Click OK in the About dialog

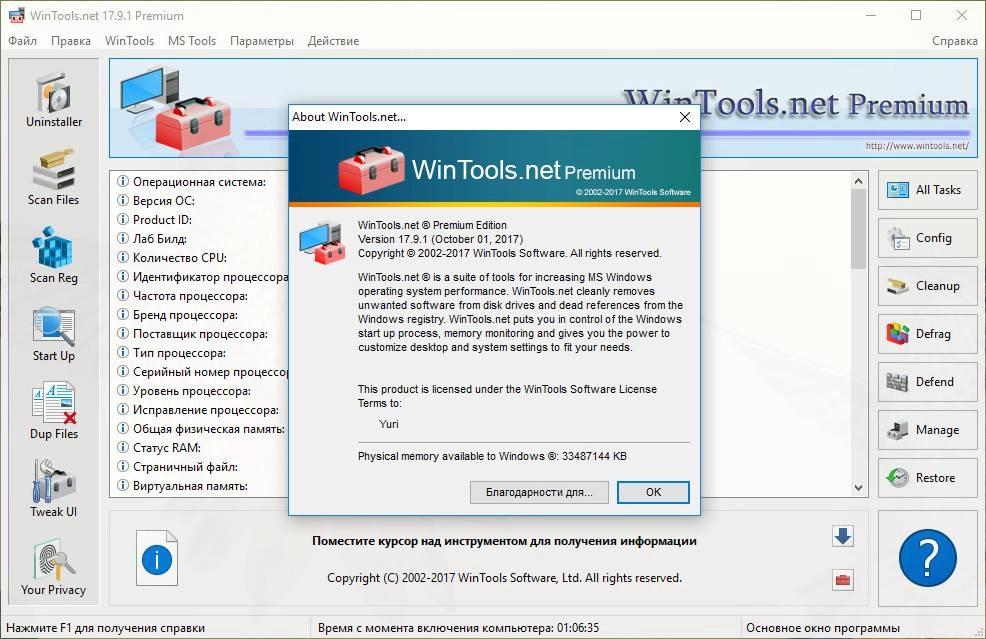(x=653, y=492)
